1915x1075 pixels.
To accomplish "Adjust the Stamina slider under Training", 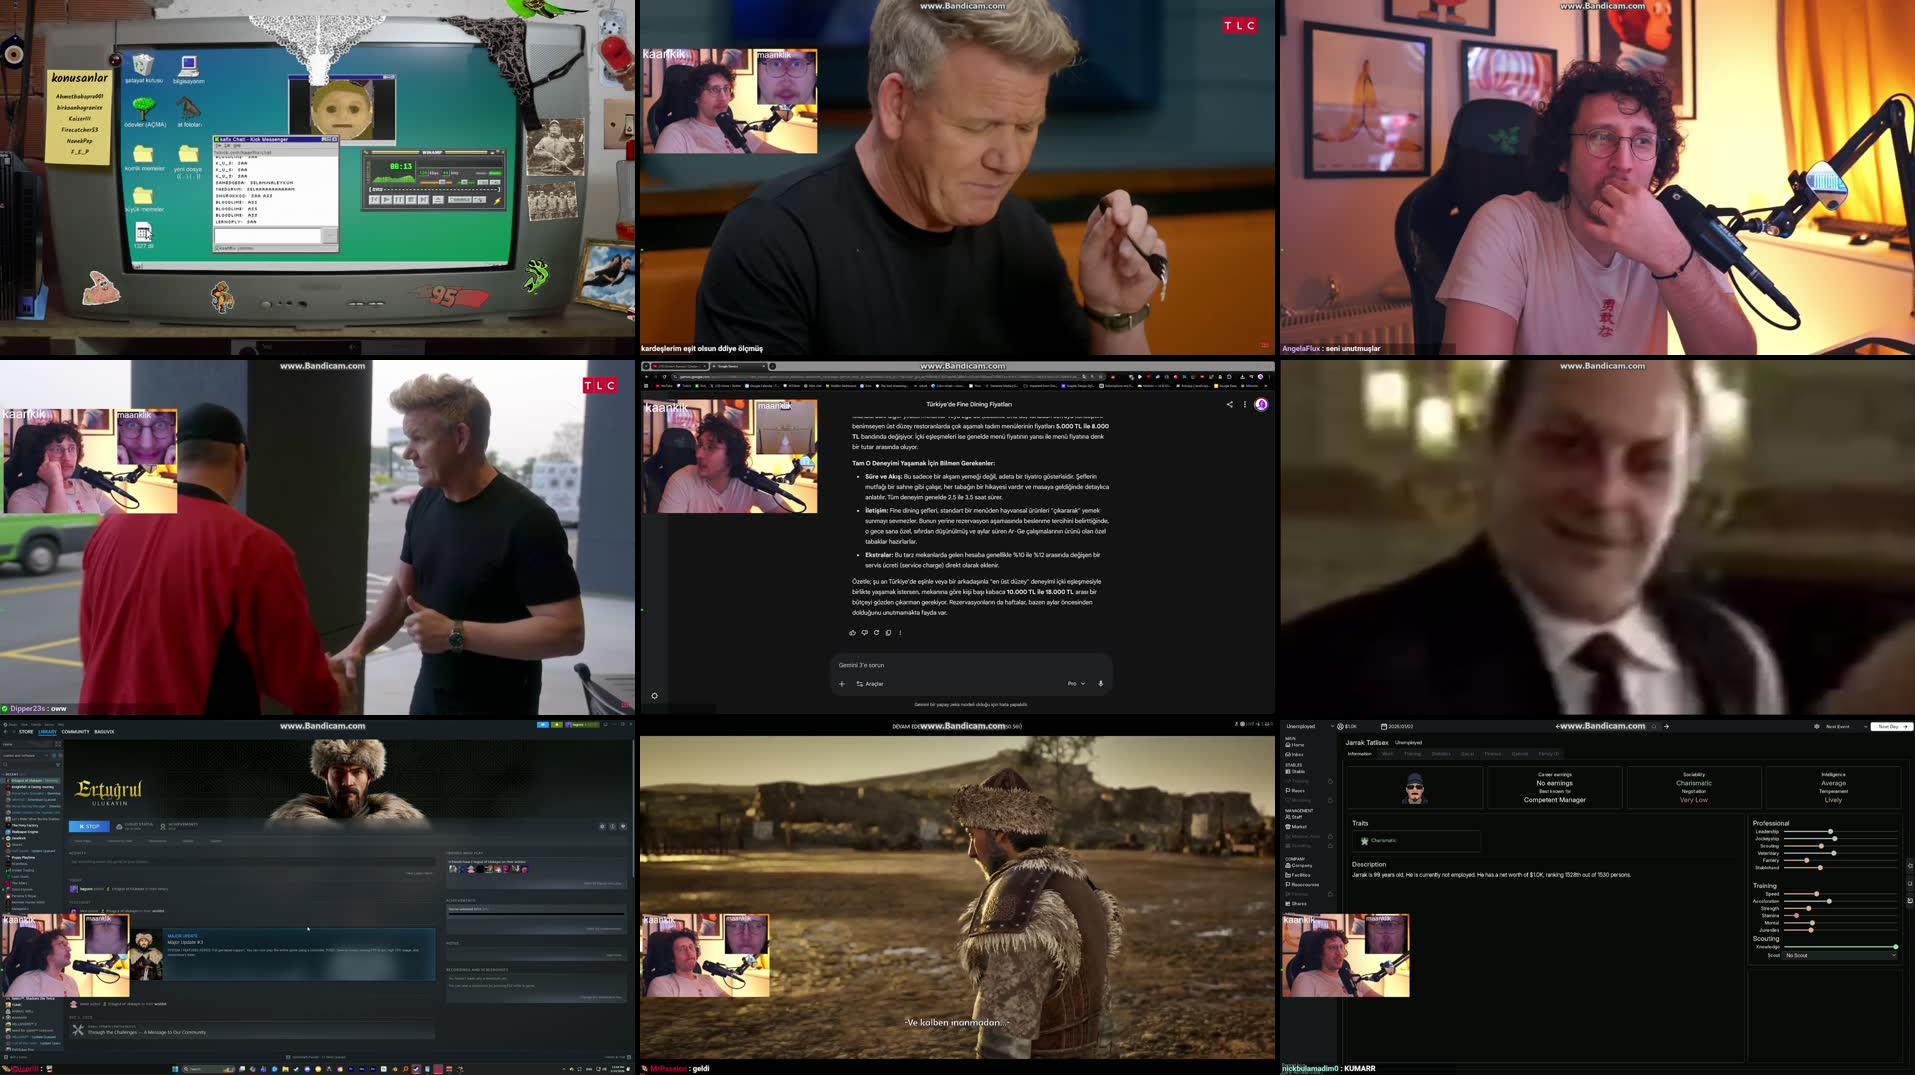I will (x=1797, y=915).
